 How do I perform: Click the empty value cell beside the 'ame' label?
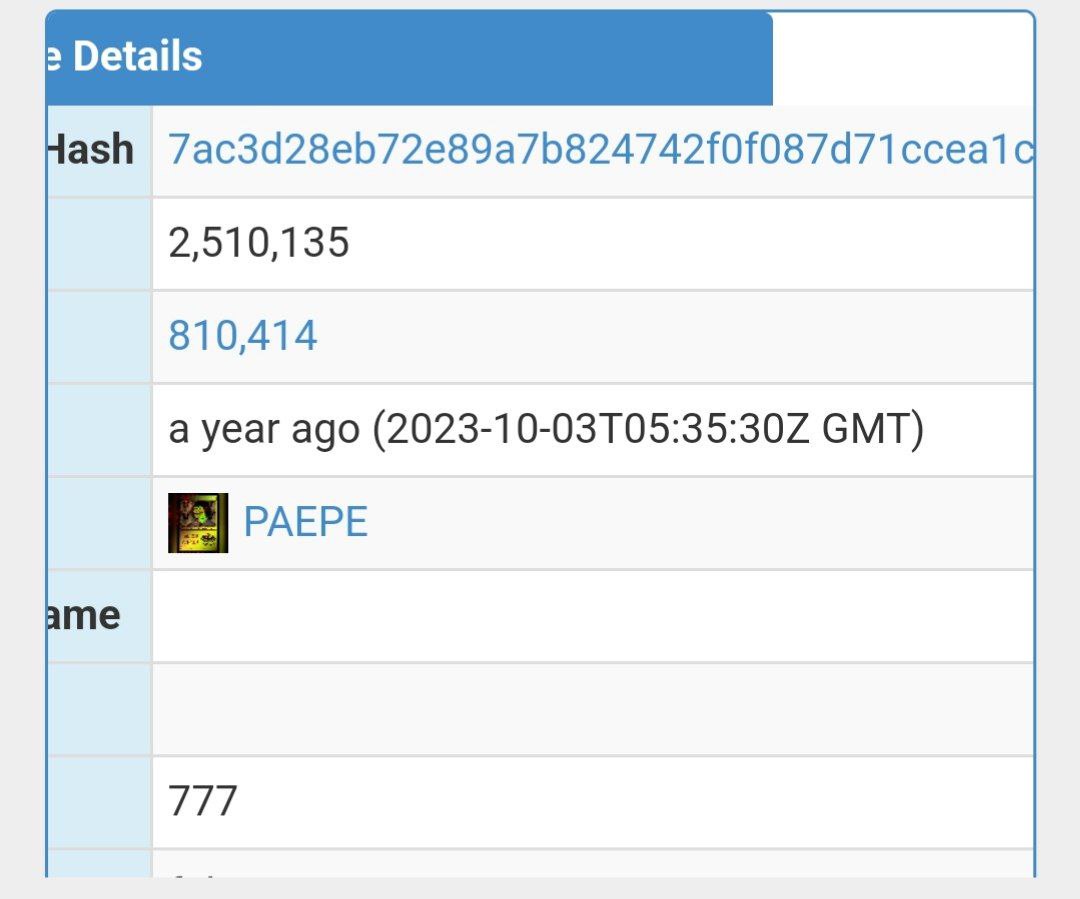pos(593,616)
